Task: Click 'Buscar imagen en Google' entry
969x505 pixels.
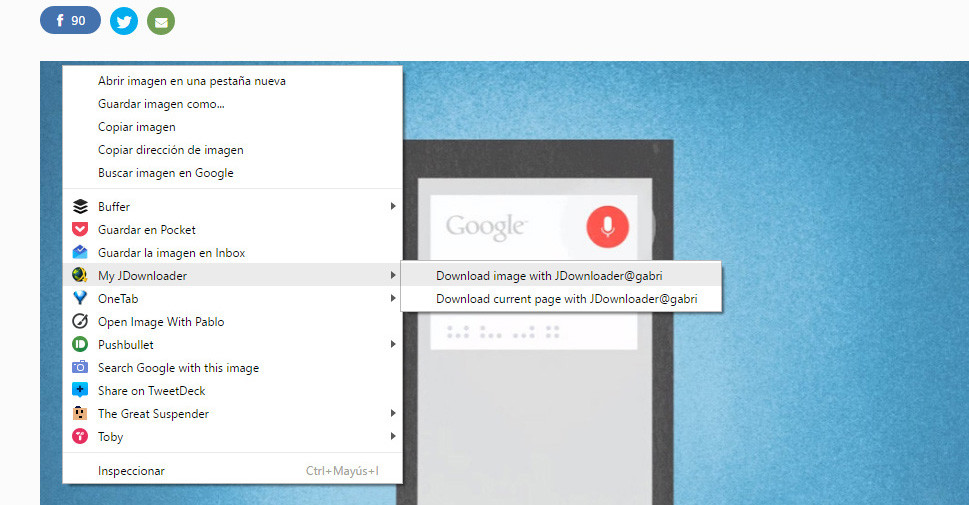Action: pyautogui.click(x=166, y=173)
